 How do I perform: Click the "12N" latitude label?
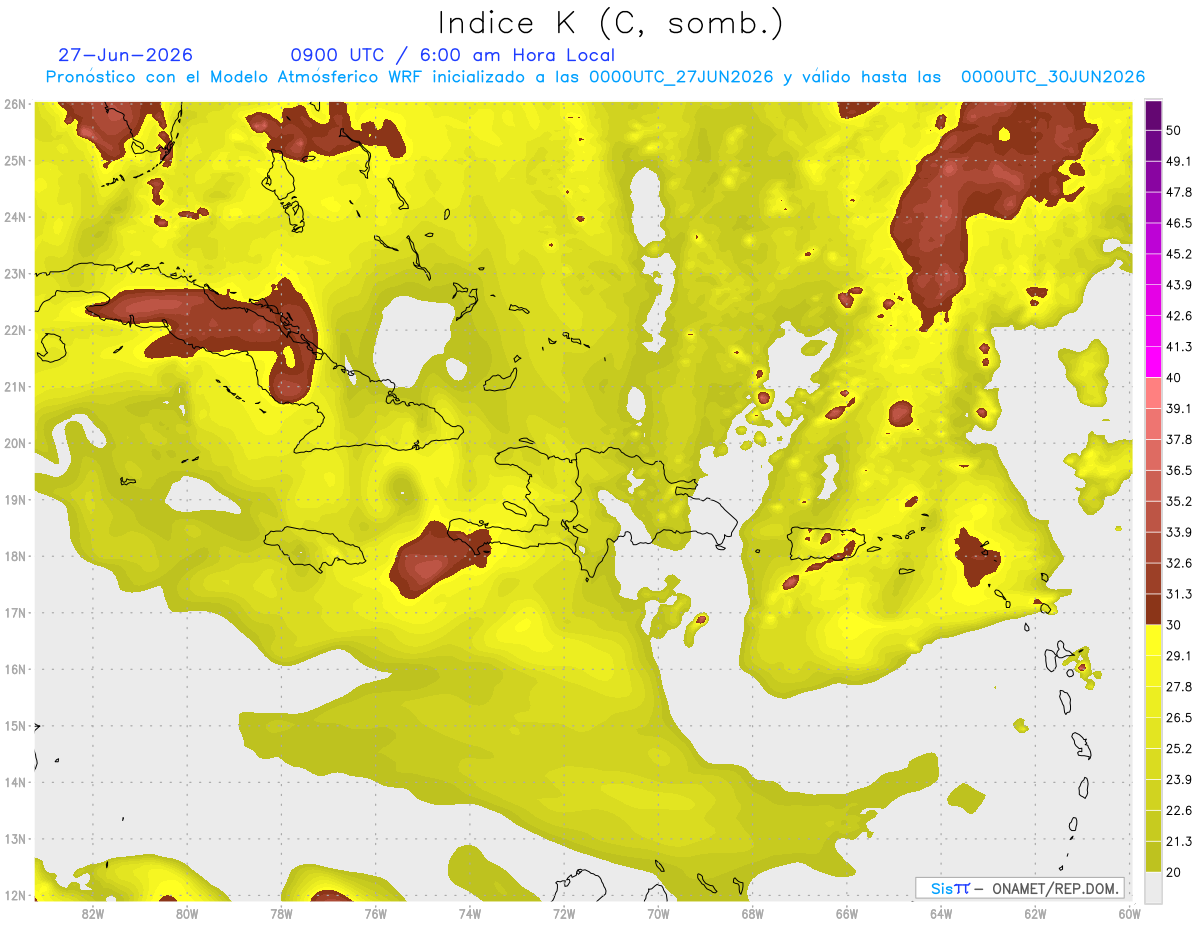pyautogui.click(x=15, y=895)
